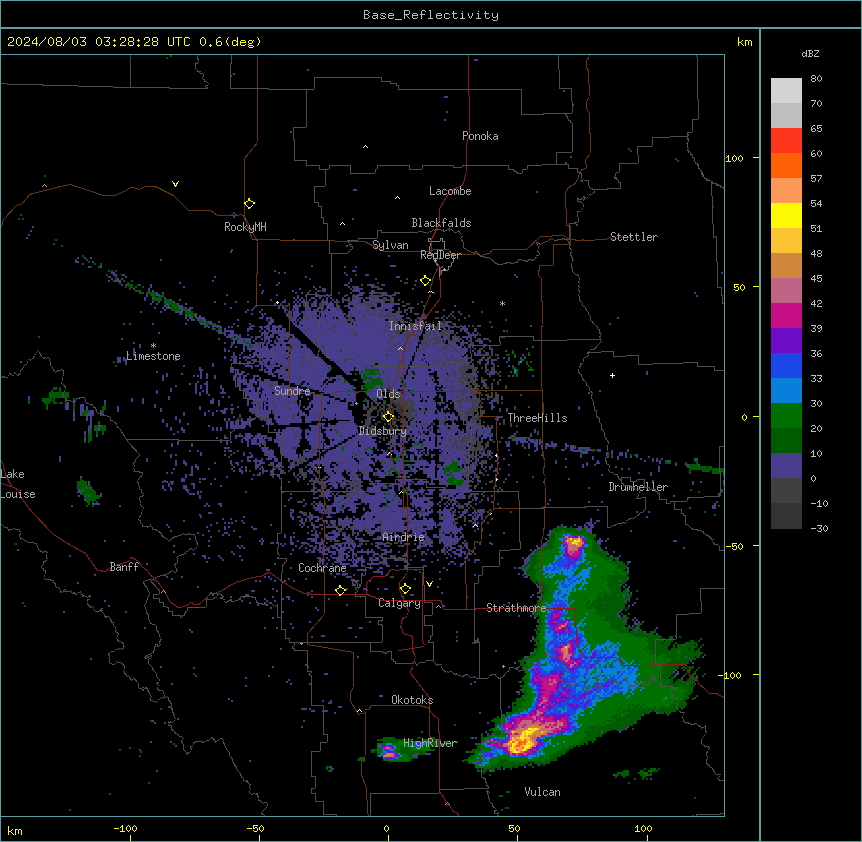Image resolution: width=862 pixels, height=842 pixels.
Task: Click the yellow station marker south of RedDeer
Action: pyautogui.click(x=425, y=281)
